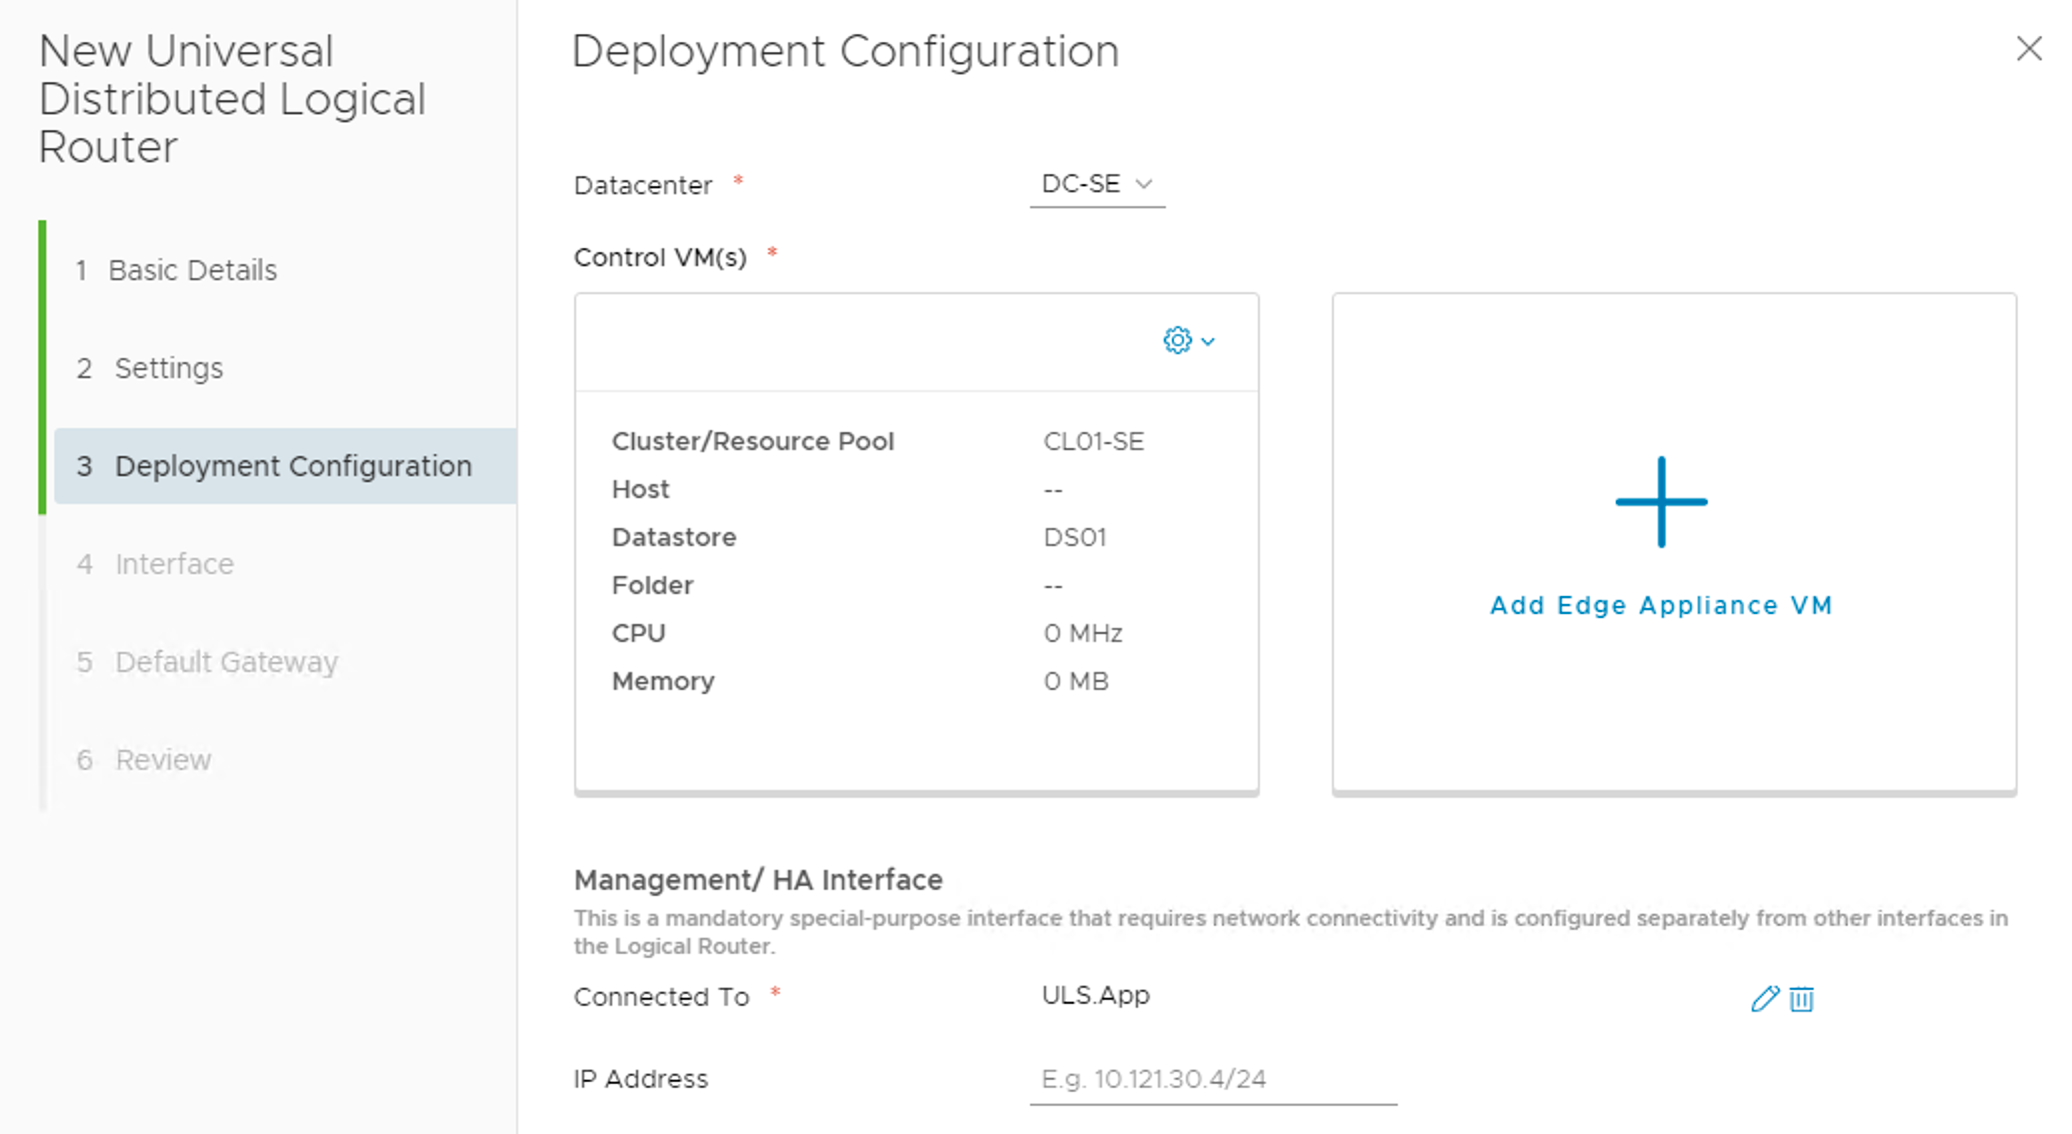Click the ULS.App connected network text
The width and height of the screenshot is (2072, 1134).
coord(1095,995)
